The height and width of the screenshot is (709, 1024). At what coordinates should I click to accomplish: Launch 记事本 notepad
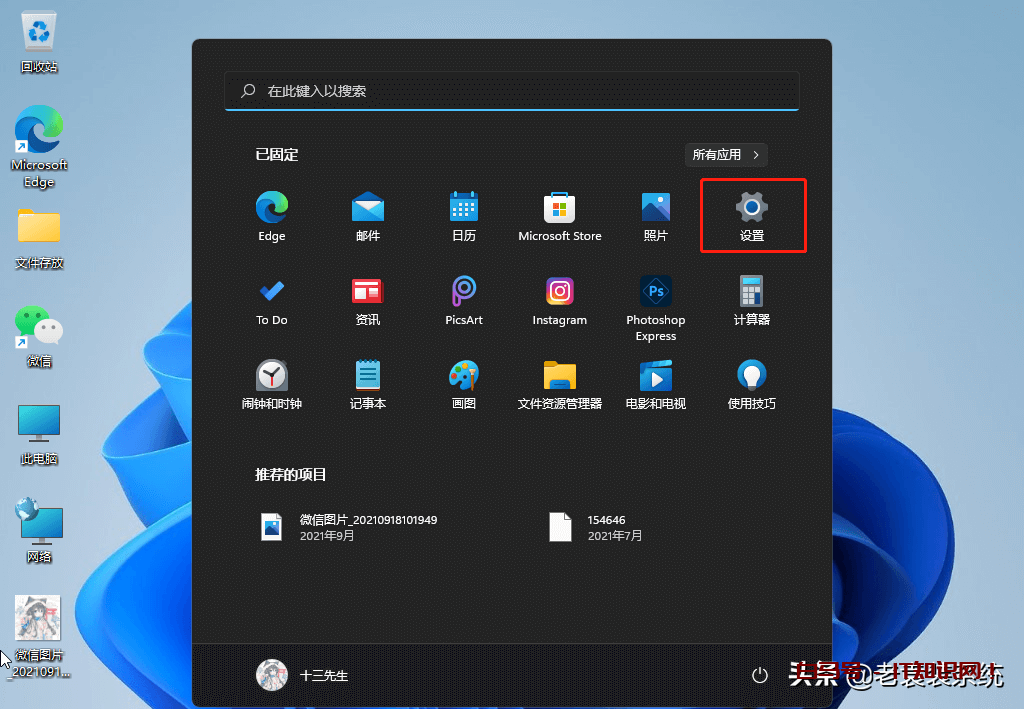[x=368, y=385]
